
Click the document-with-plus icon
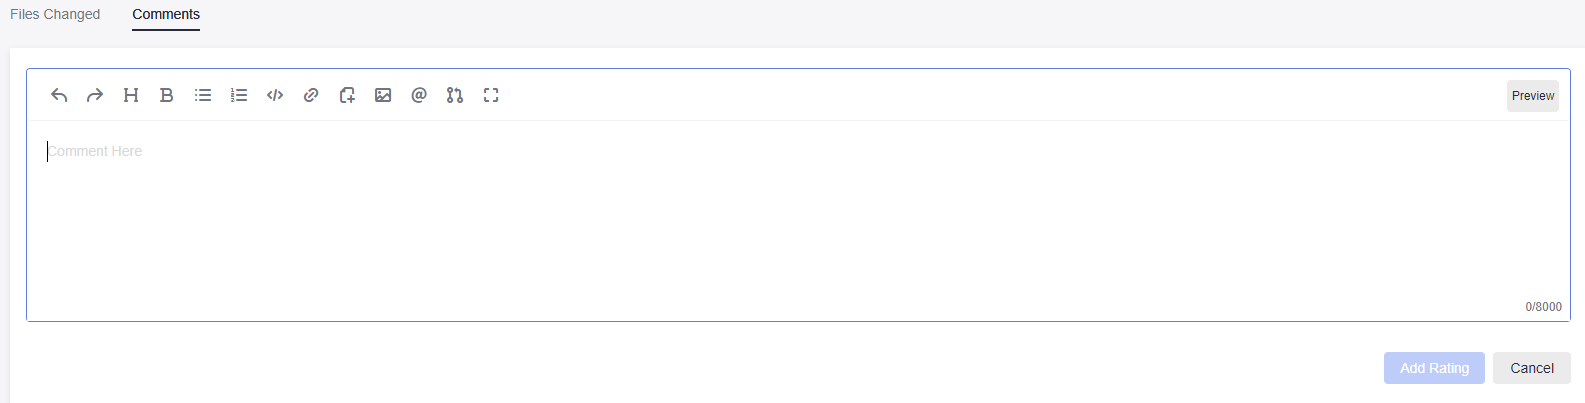coord(347,95)
